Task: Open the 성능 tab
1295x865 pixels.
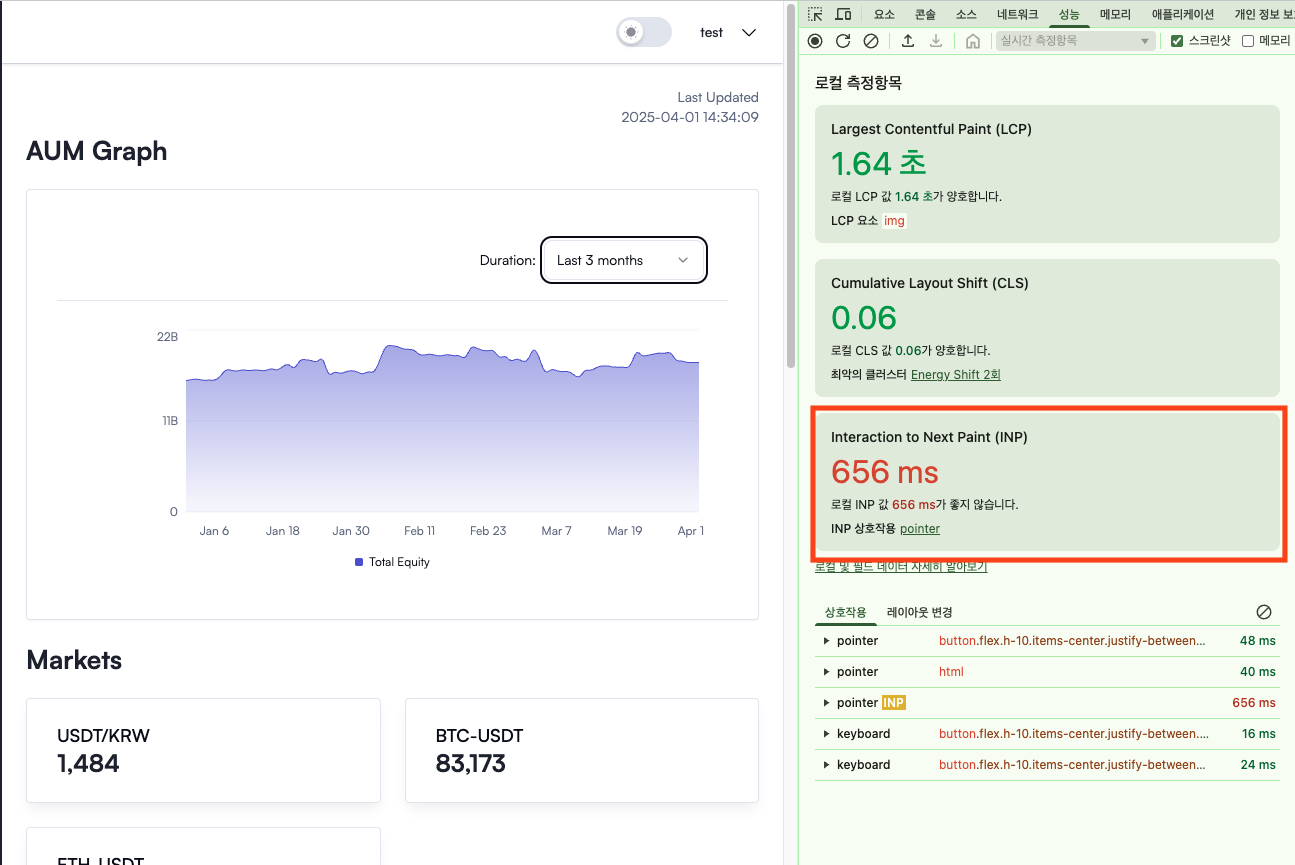Action: pos(1069,14)
